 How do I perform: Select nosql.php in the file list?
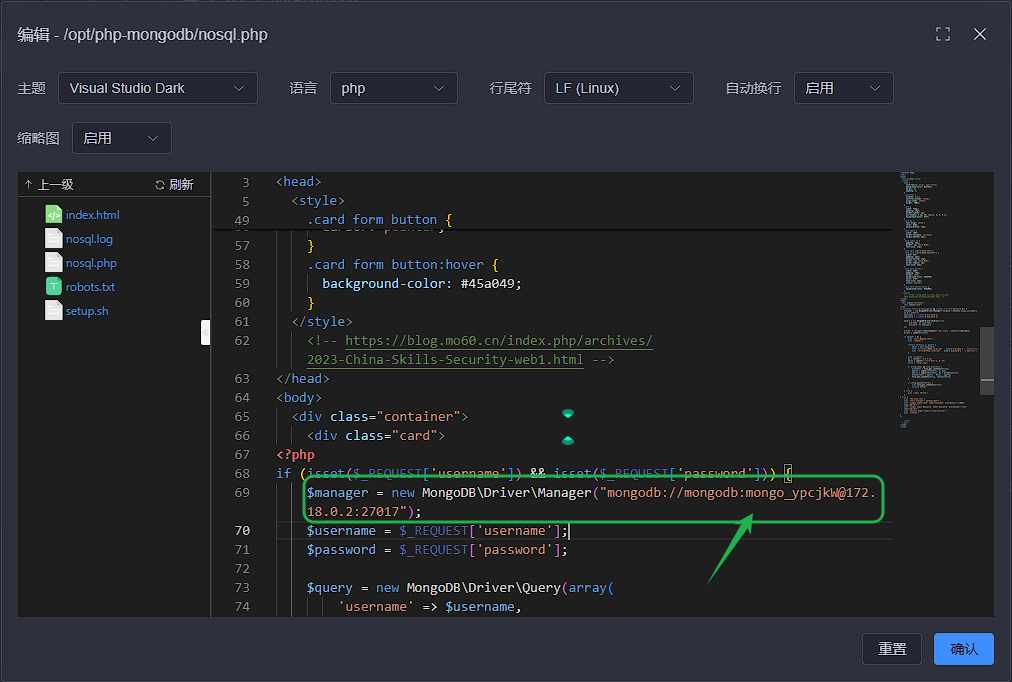(x=91, y=263)
